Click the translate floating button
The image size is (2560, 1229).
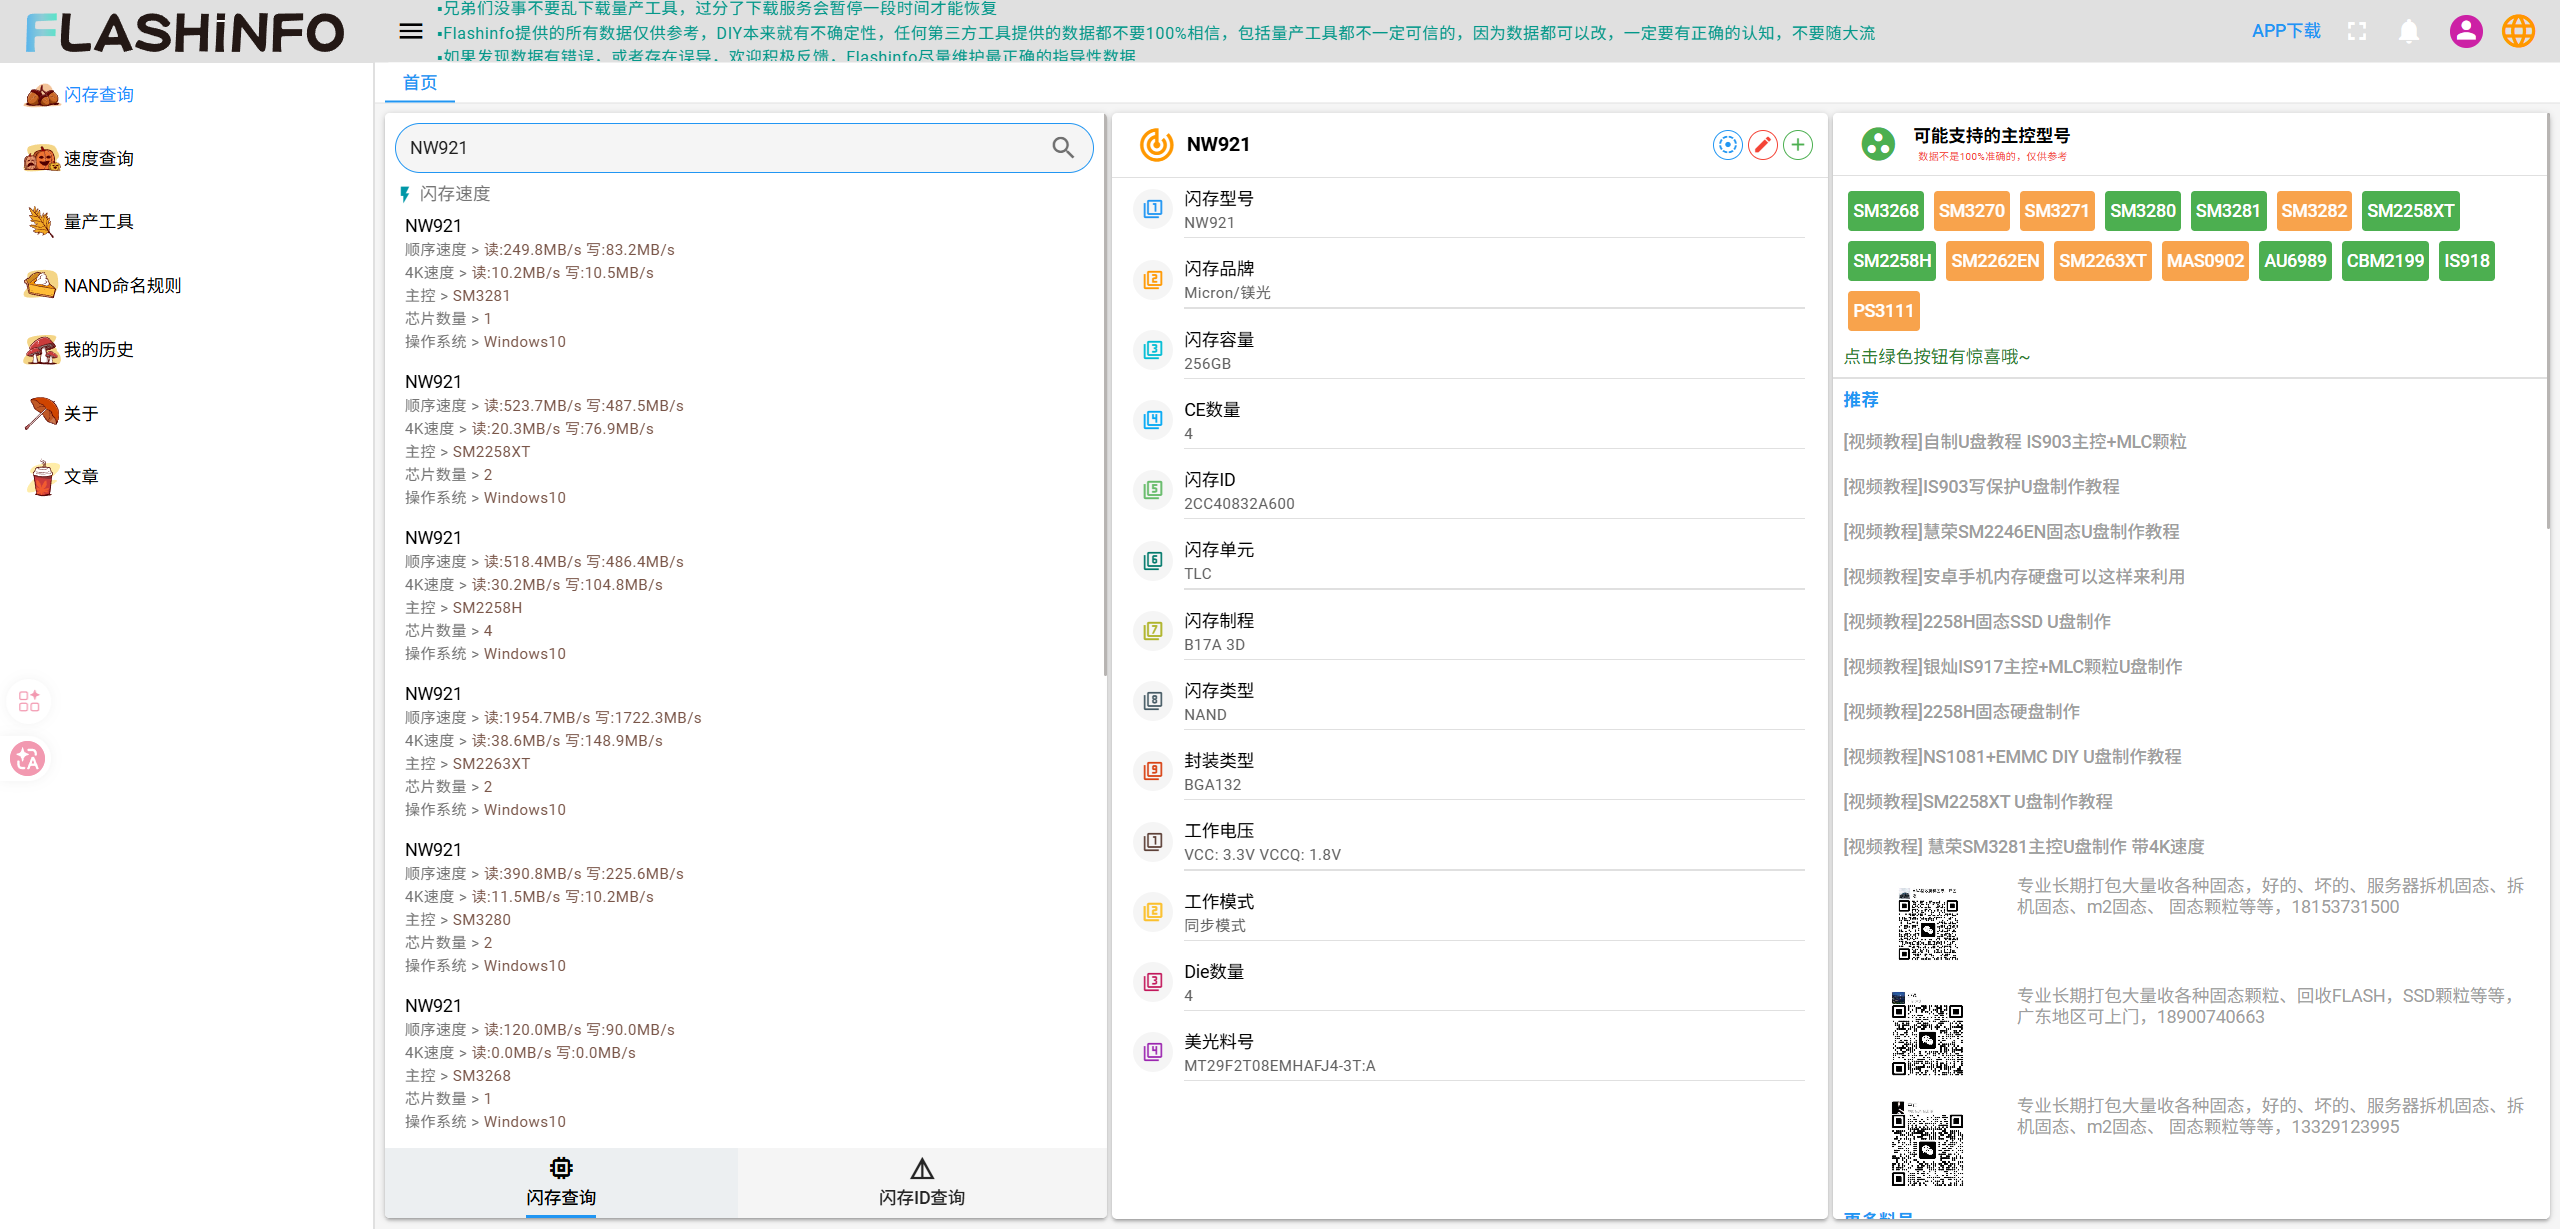tap(28, 759)
